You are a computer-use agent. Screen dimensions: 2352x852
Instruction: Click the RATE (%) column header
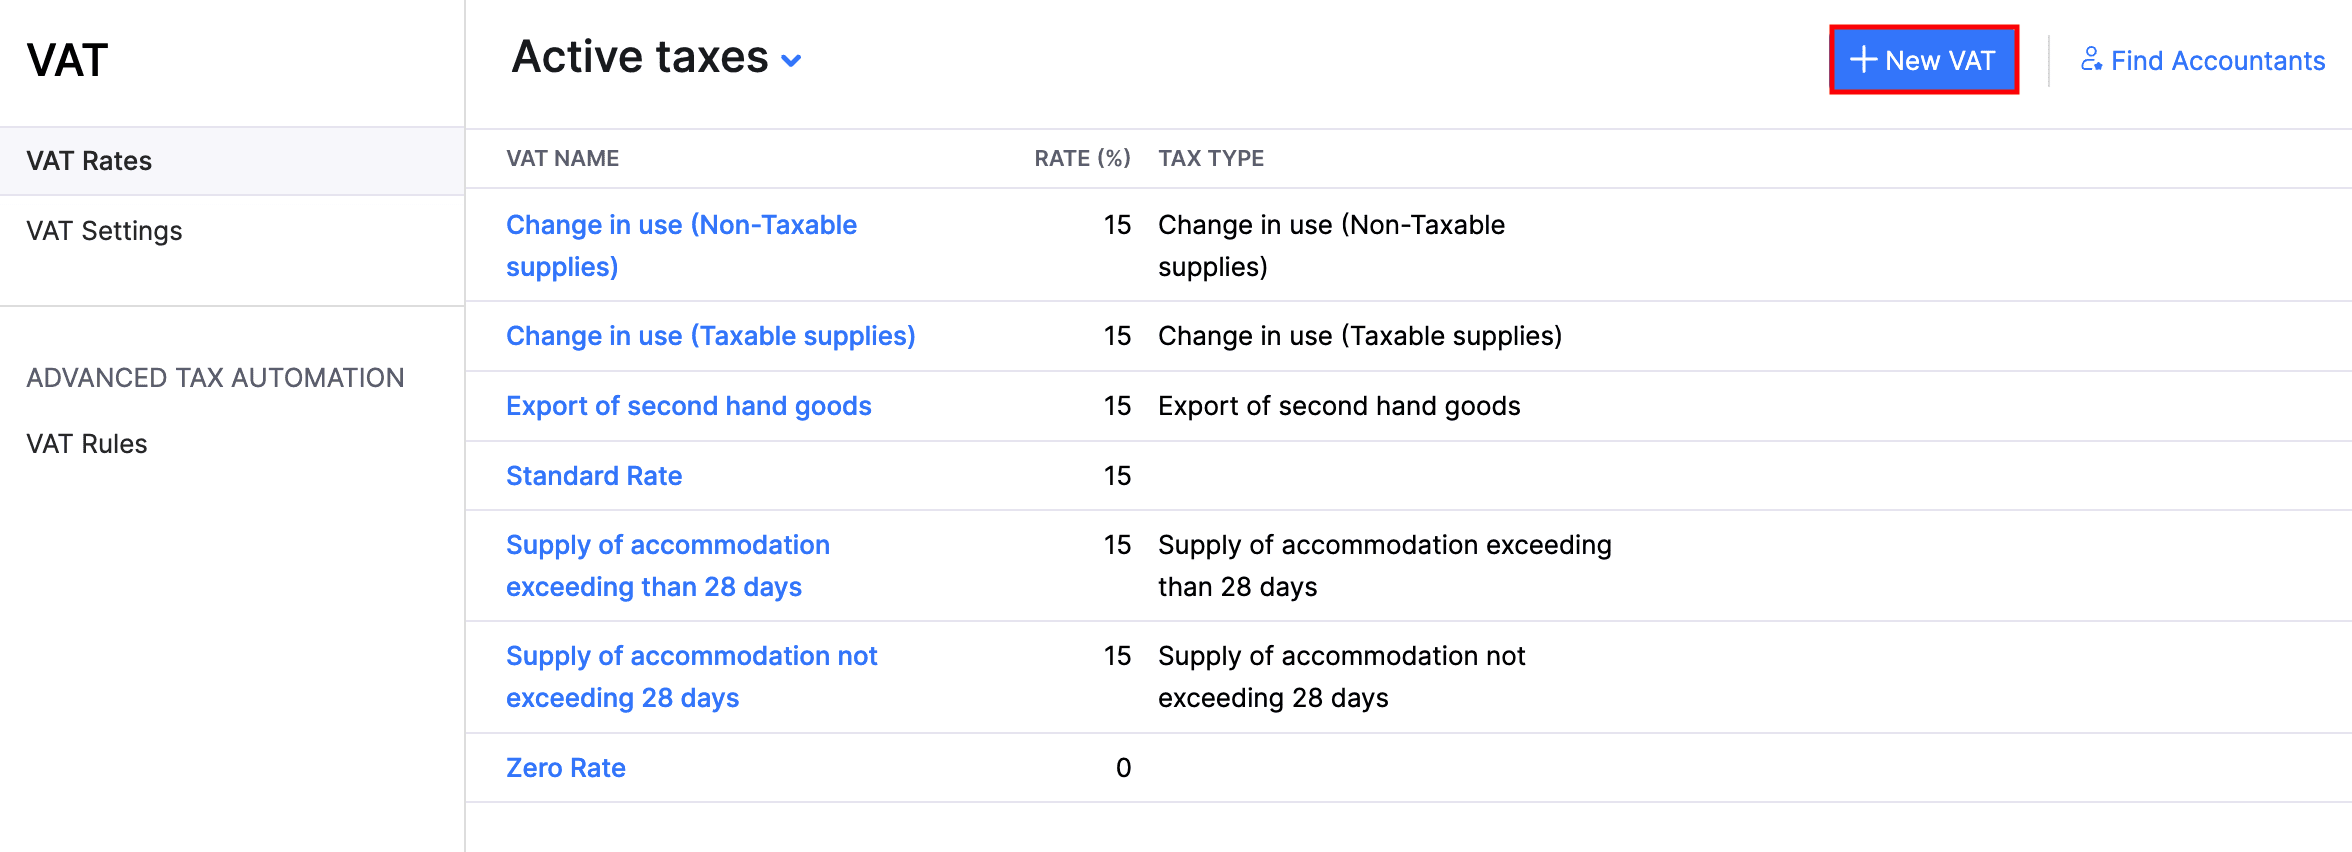coord(1082,158)
